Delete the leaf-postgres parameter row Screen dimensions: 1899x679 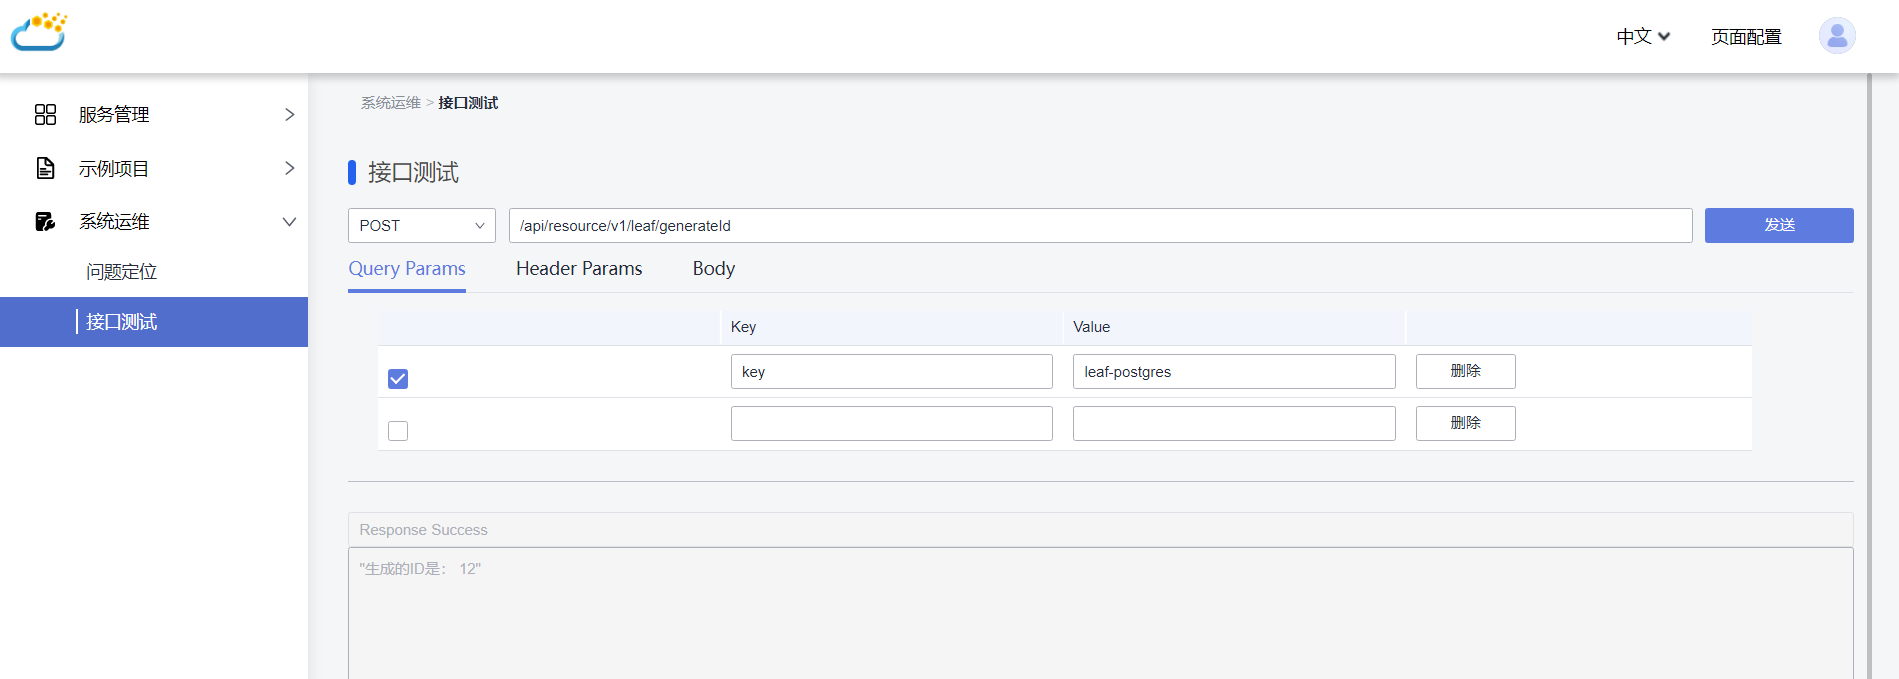pos(1465,371)
